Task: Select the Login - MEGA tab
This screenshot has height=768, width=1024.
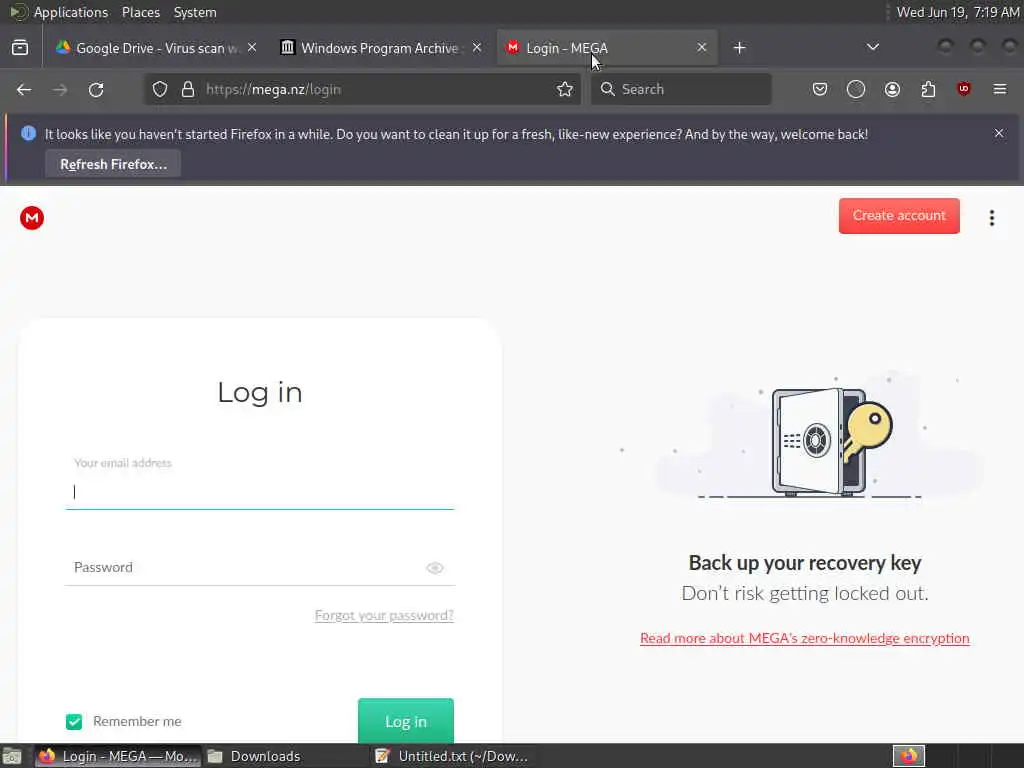Action: point(607,48)
